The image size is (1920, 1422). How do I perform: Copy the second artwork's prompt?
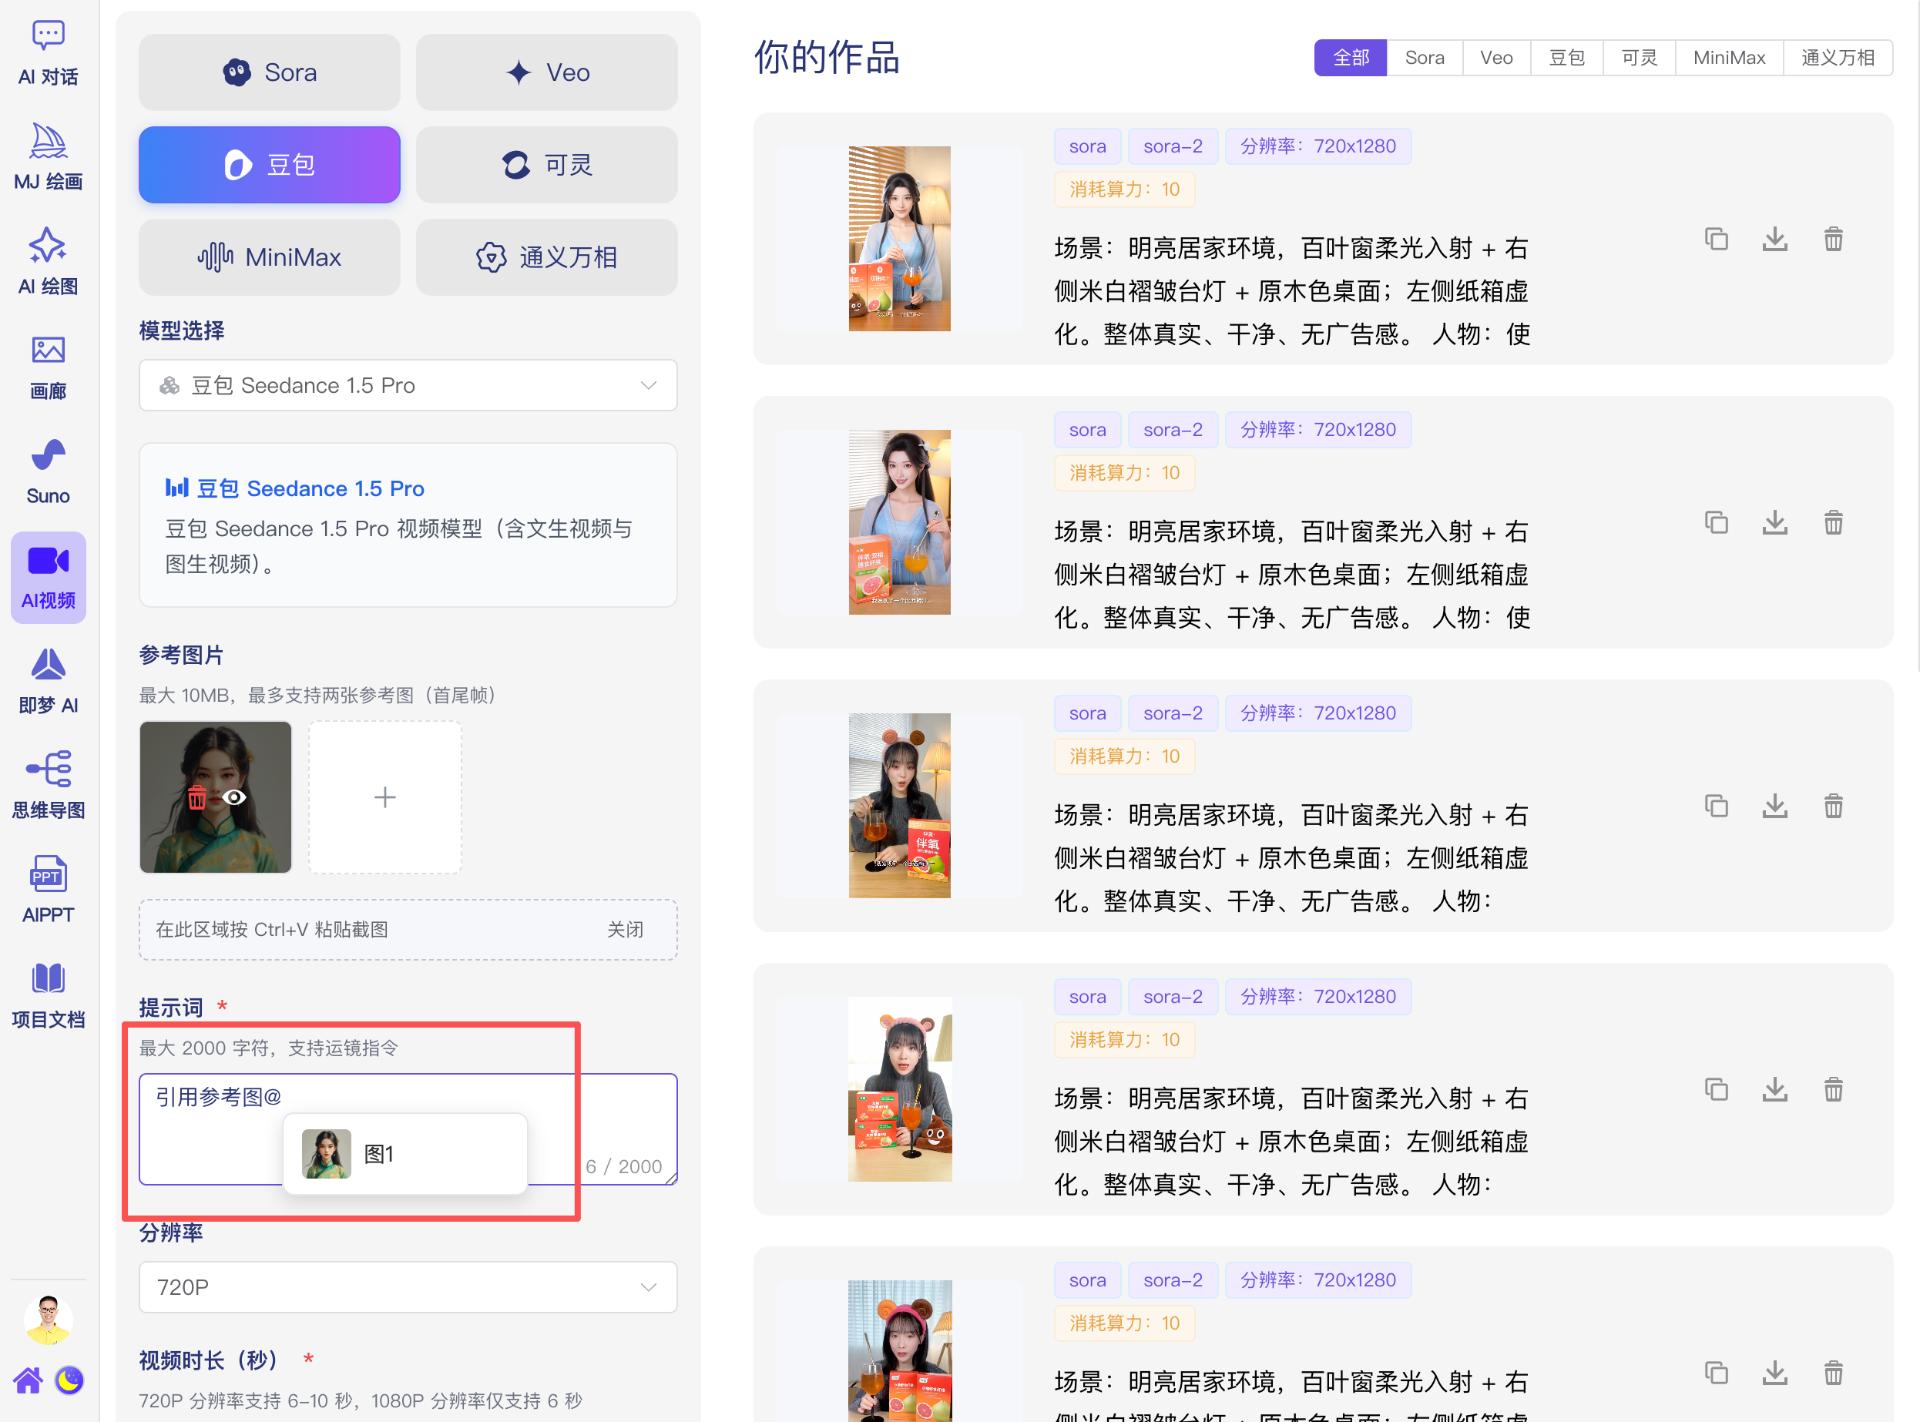coord(1717,522)
